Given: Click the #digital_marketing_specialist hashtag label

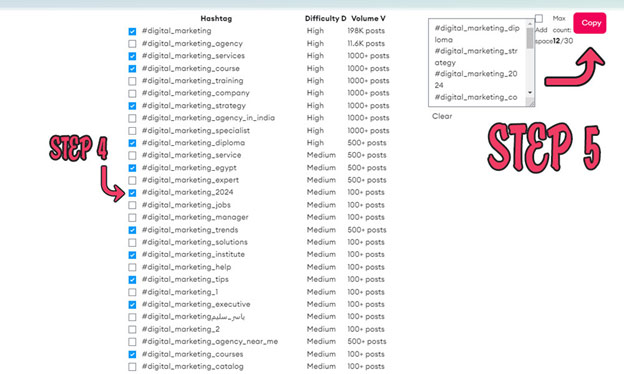Looking at the screenshot, I should coord(196,131).
